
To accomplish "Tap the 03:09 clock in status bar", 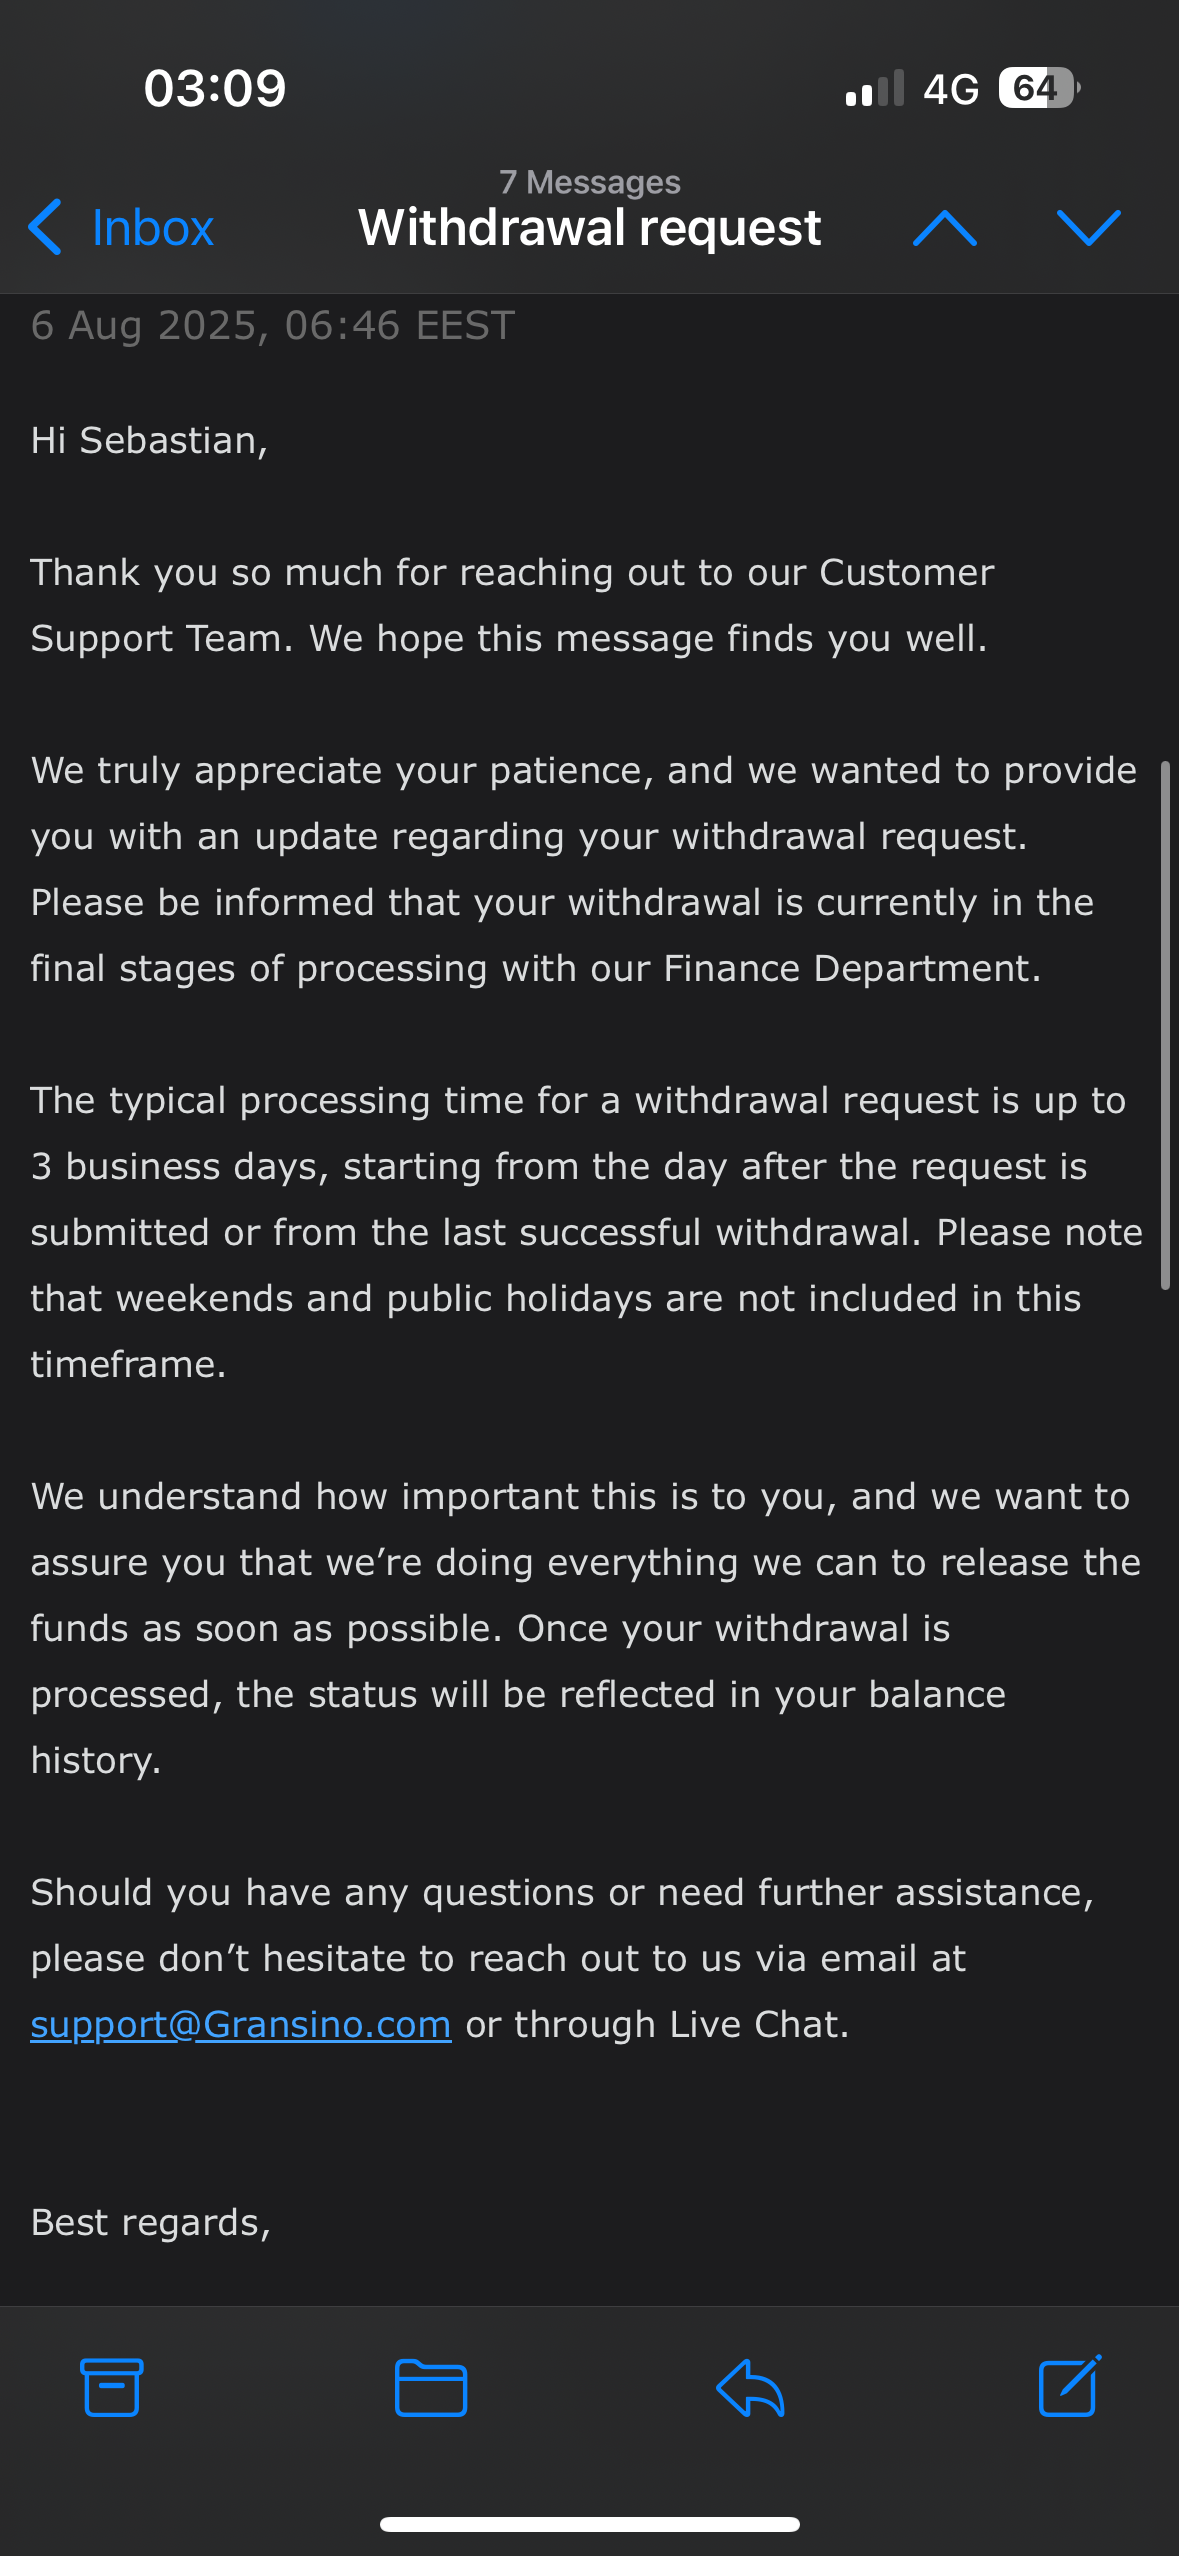I will coord(215,88).
